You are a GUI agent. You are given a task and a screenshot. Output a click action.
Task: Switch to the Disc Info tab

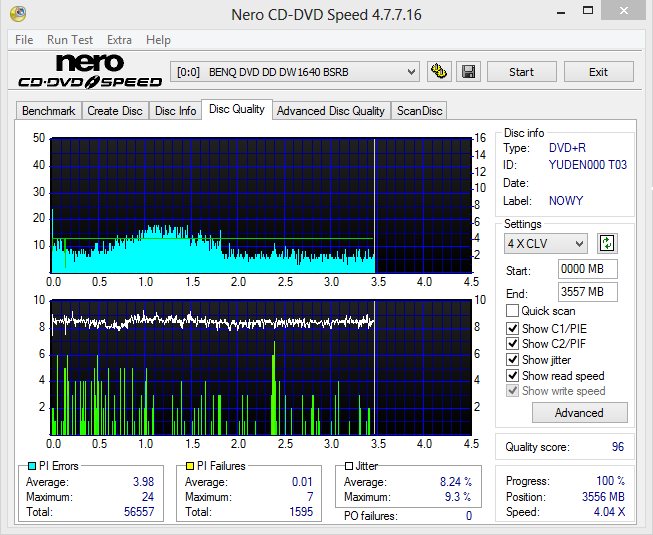coord(175,111)
